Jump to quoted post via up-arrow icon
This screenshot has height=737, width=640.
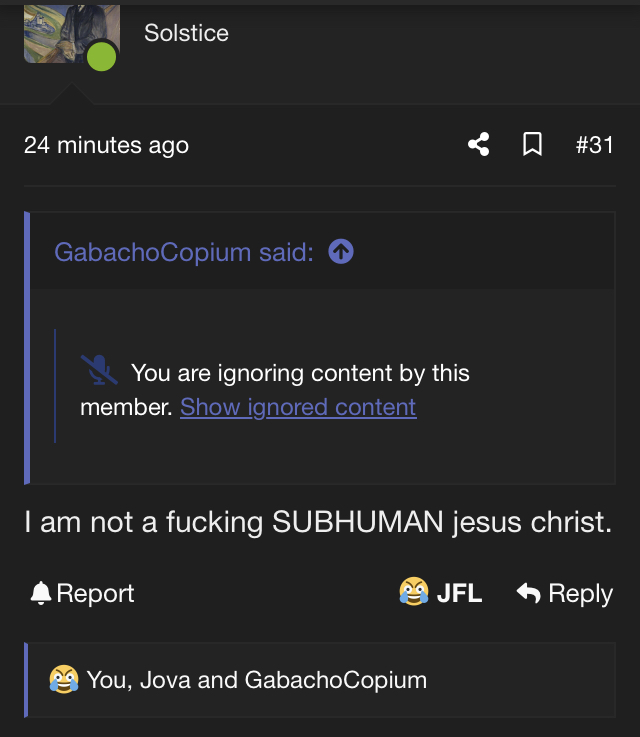click(x=341, y=252)
